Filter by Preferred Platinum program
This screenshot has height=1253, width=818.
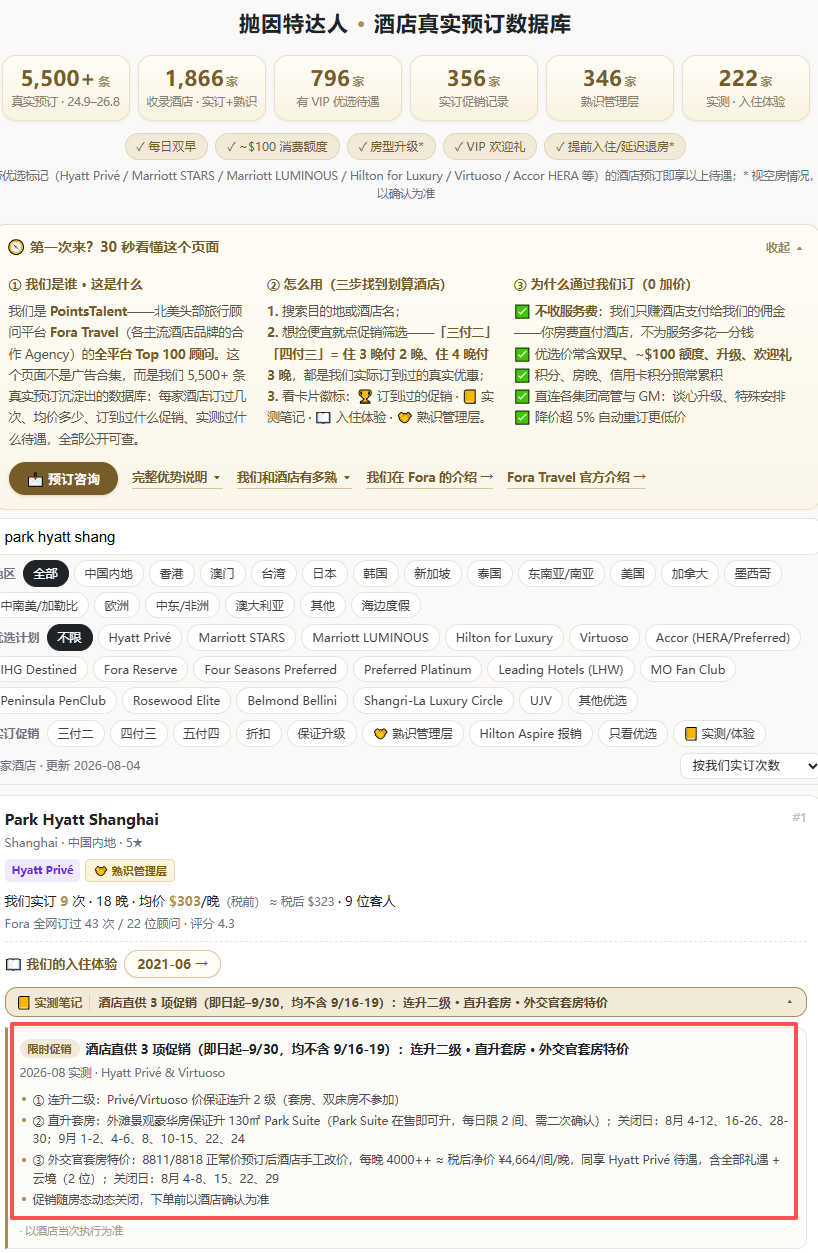[x=418, y=669]
